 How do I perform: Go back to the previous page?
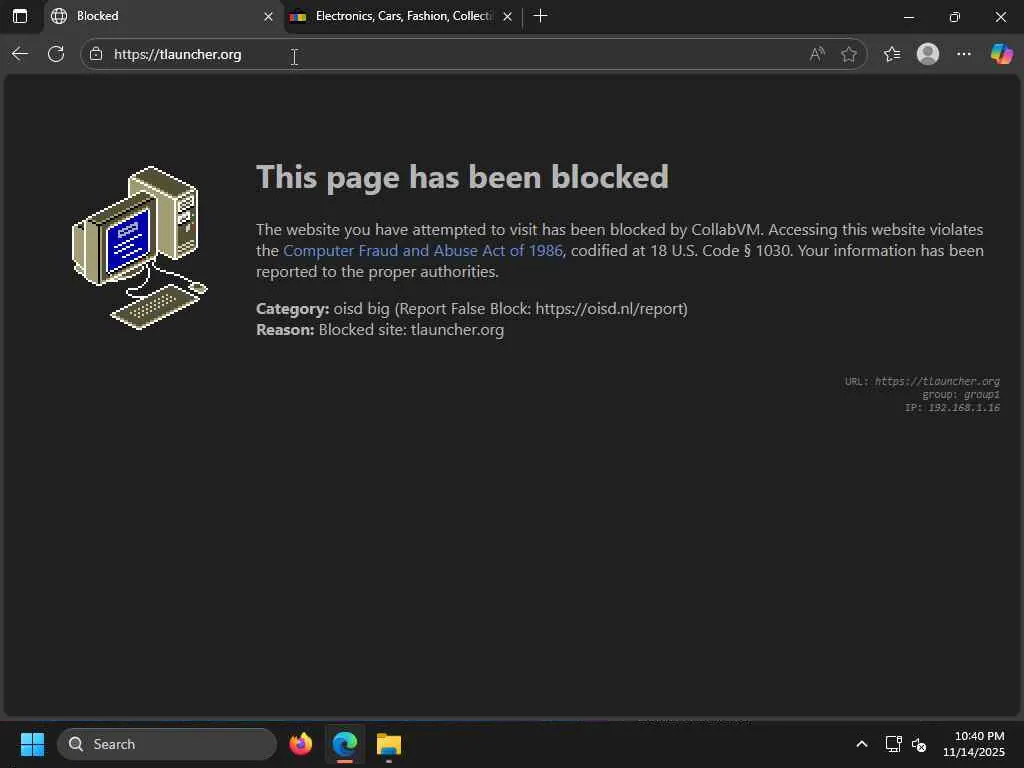20,54
